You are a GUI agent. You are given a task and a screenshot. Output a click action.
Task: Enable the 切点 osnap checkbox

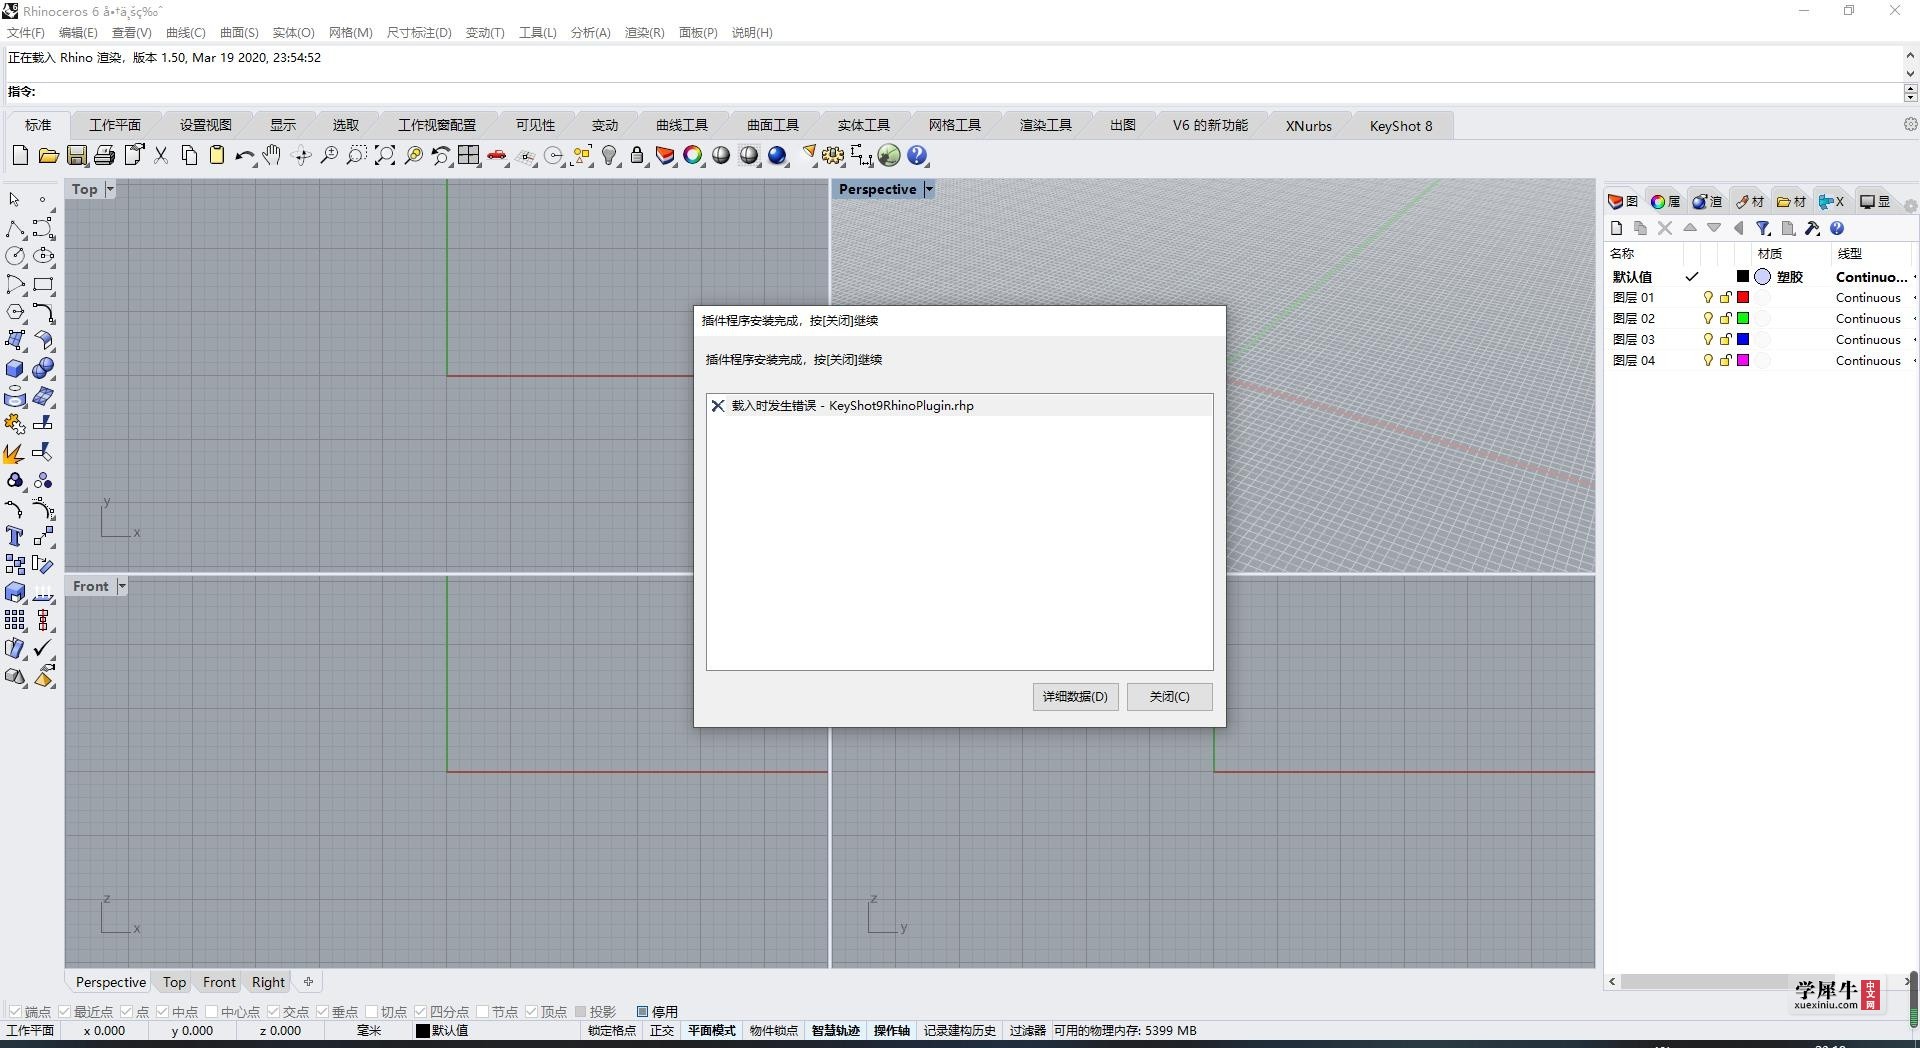point(371,1012)
